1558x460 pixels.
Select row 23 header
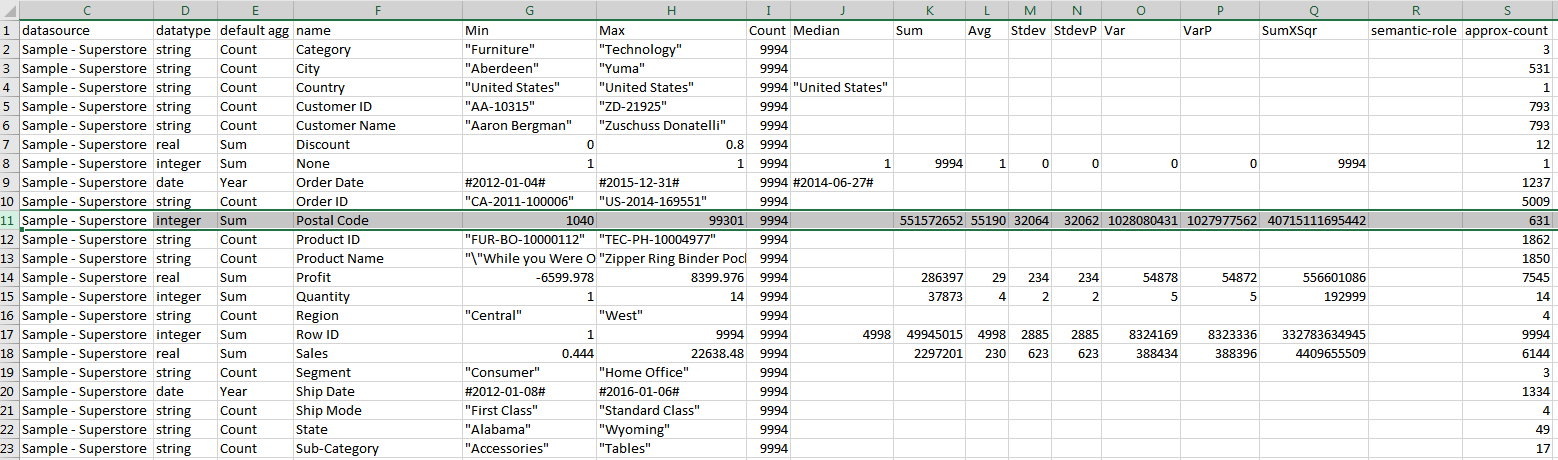[x=9, y=448]
